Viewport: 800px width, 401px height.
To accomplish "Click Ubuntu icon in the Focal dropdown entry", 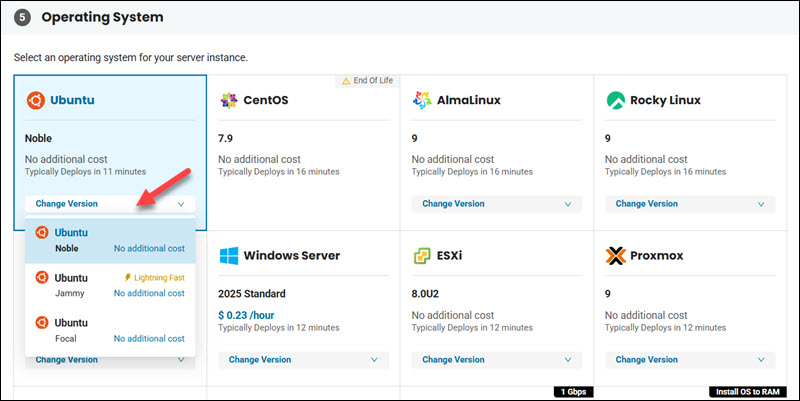I will [x=42, y=322].
